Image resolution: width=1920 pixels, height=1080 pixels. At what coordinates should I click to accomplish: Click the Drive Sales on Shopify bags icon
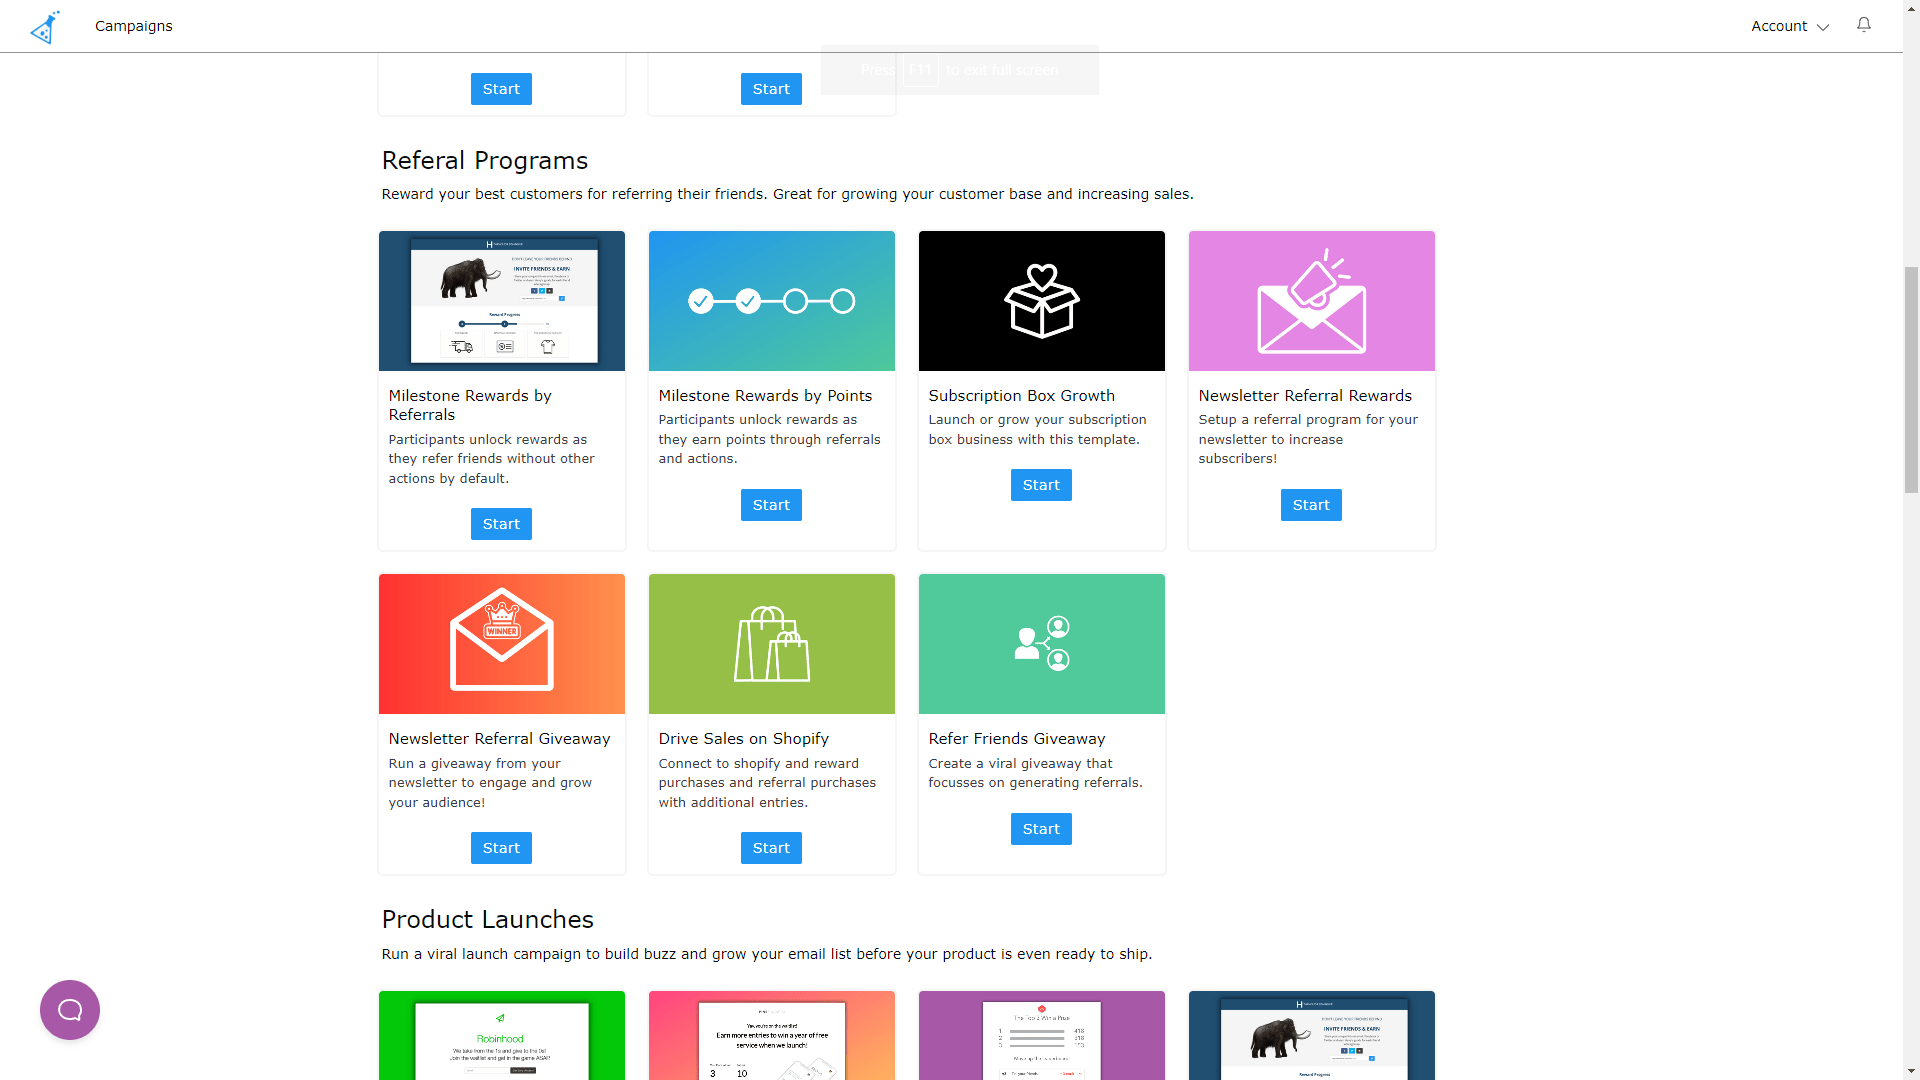pos(770,644)
